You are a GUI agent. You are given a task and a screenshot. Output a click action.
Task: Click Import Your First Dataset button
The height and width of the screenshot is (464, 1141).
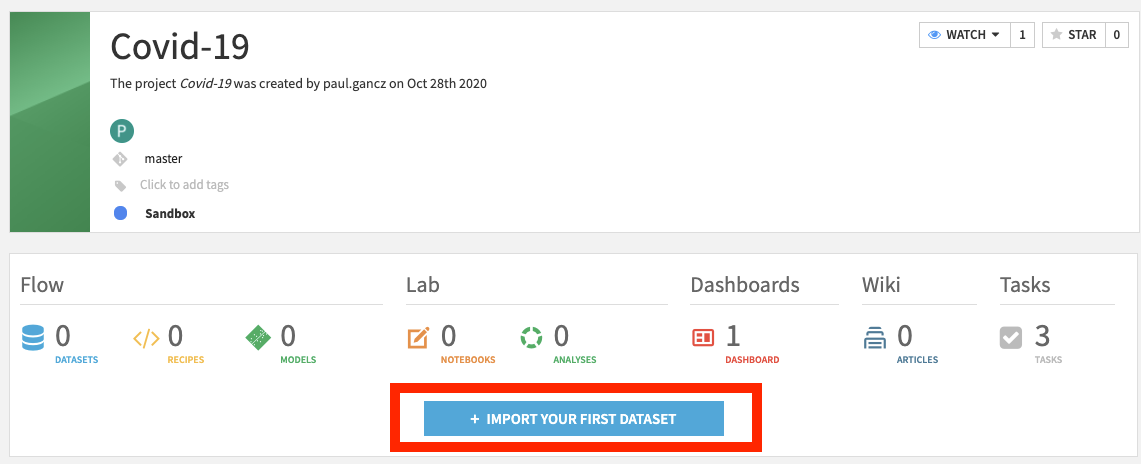(573, 419)
